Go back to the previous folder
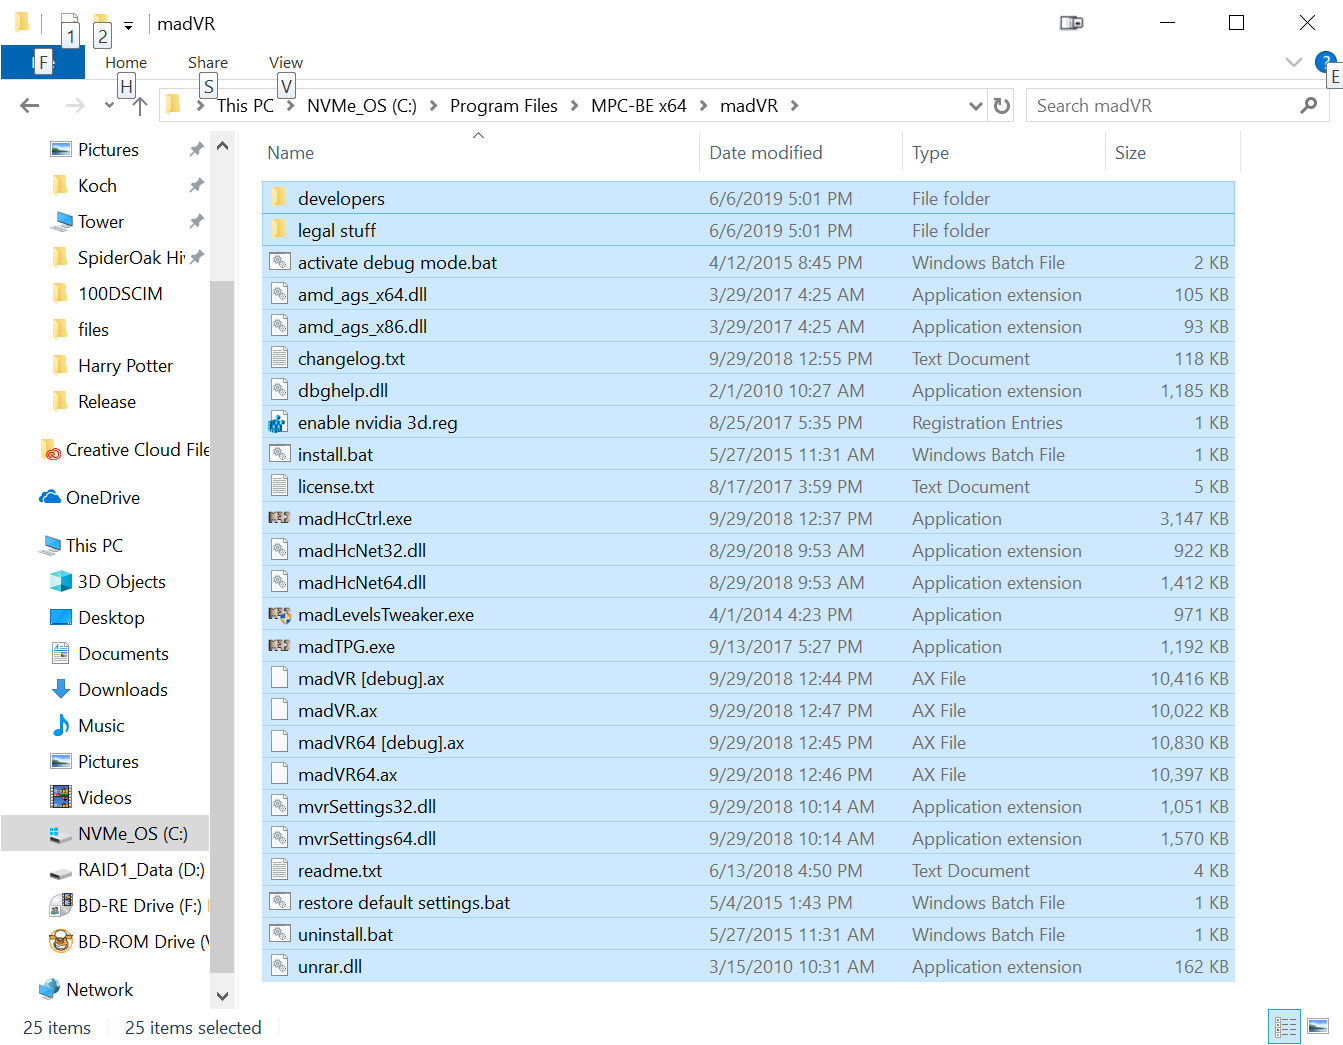This screenshot has width=1343, height=1045. click(x=30, y=105)
